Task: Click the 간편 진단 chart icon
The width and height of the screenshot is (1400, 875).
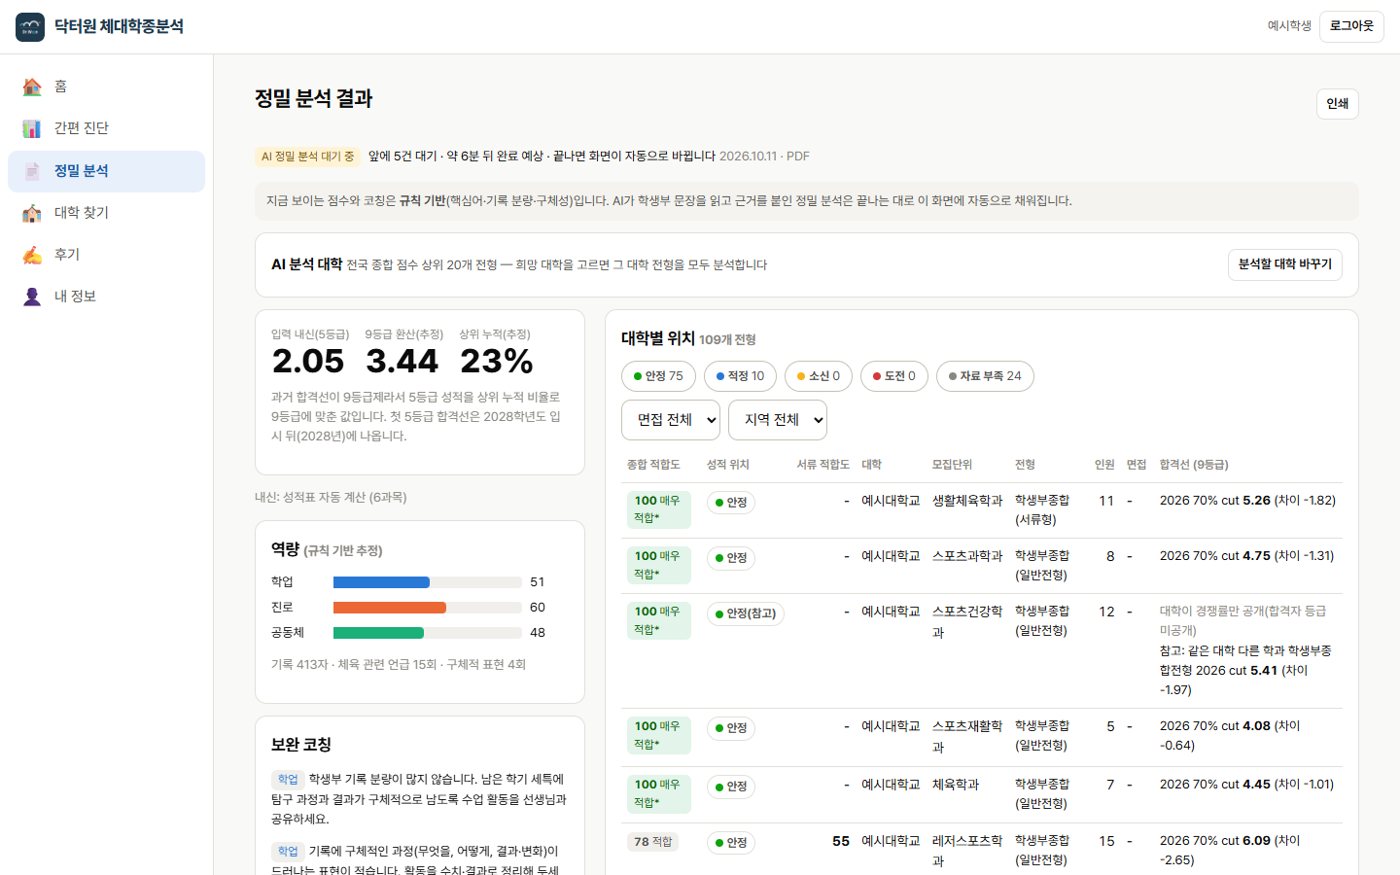Action: (32, 129)
